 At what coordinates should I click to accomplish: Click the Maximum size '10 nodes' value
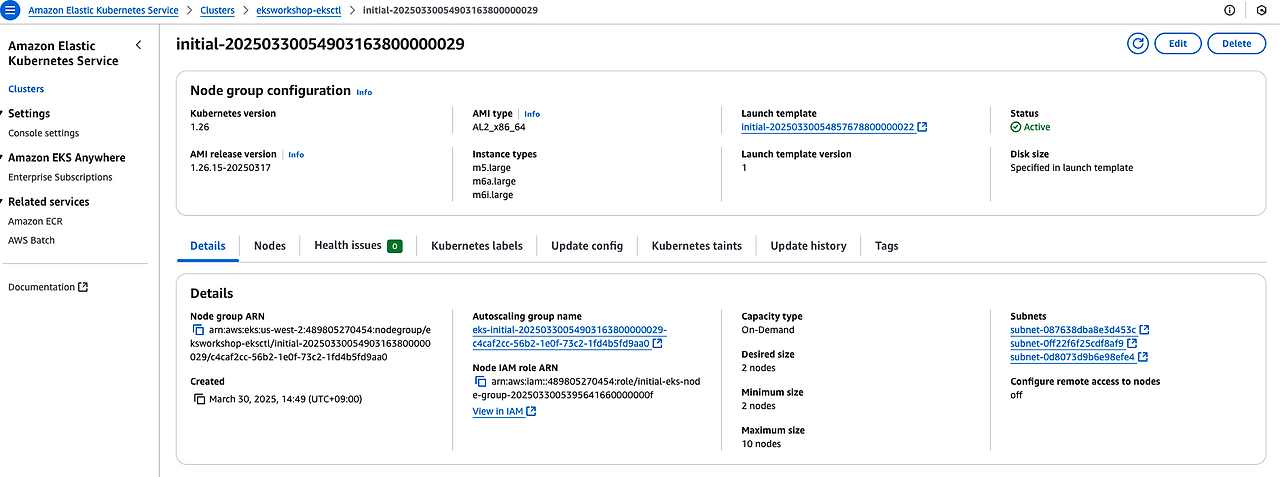tap(761, 444)
